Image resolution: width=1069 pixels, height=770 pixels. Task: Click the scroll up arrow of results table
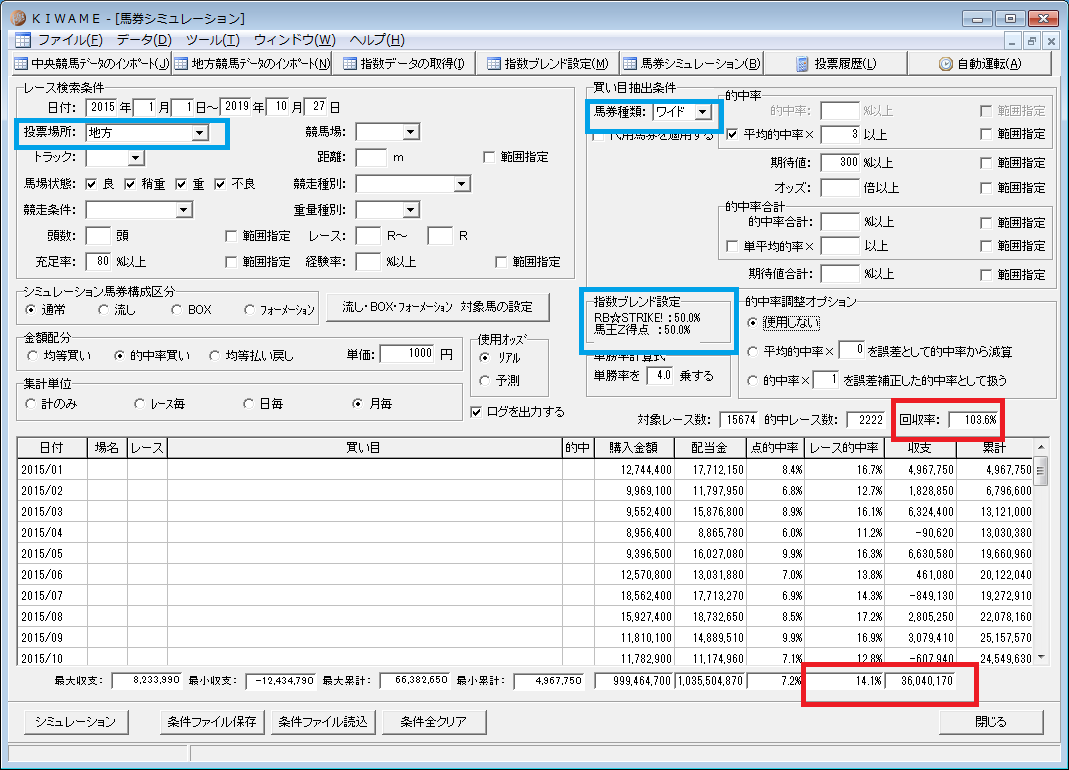point(1040,447)
